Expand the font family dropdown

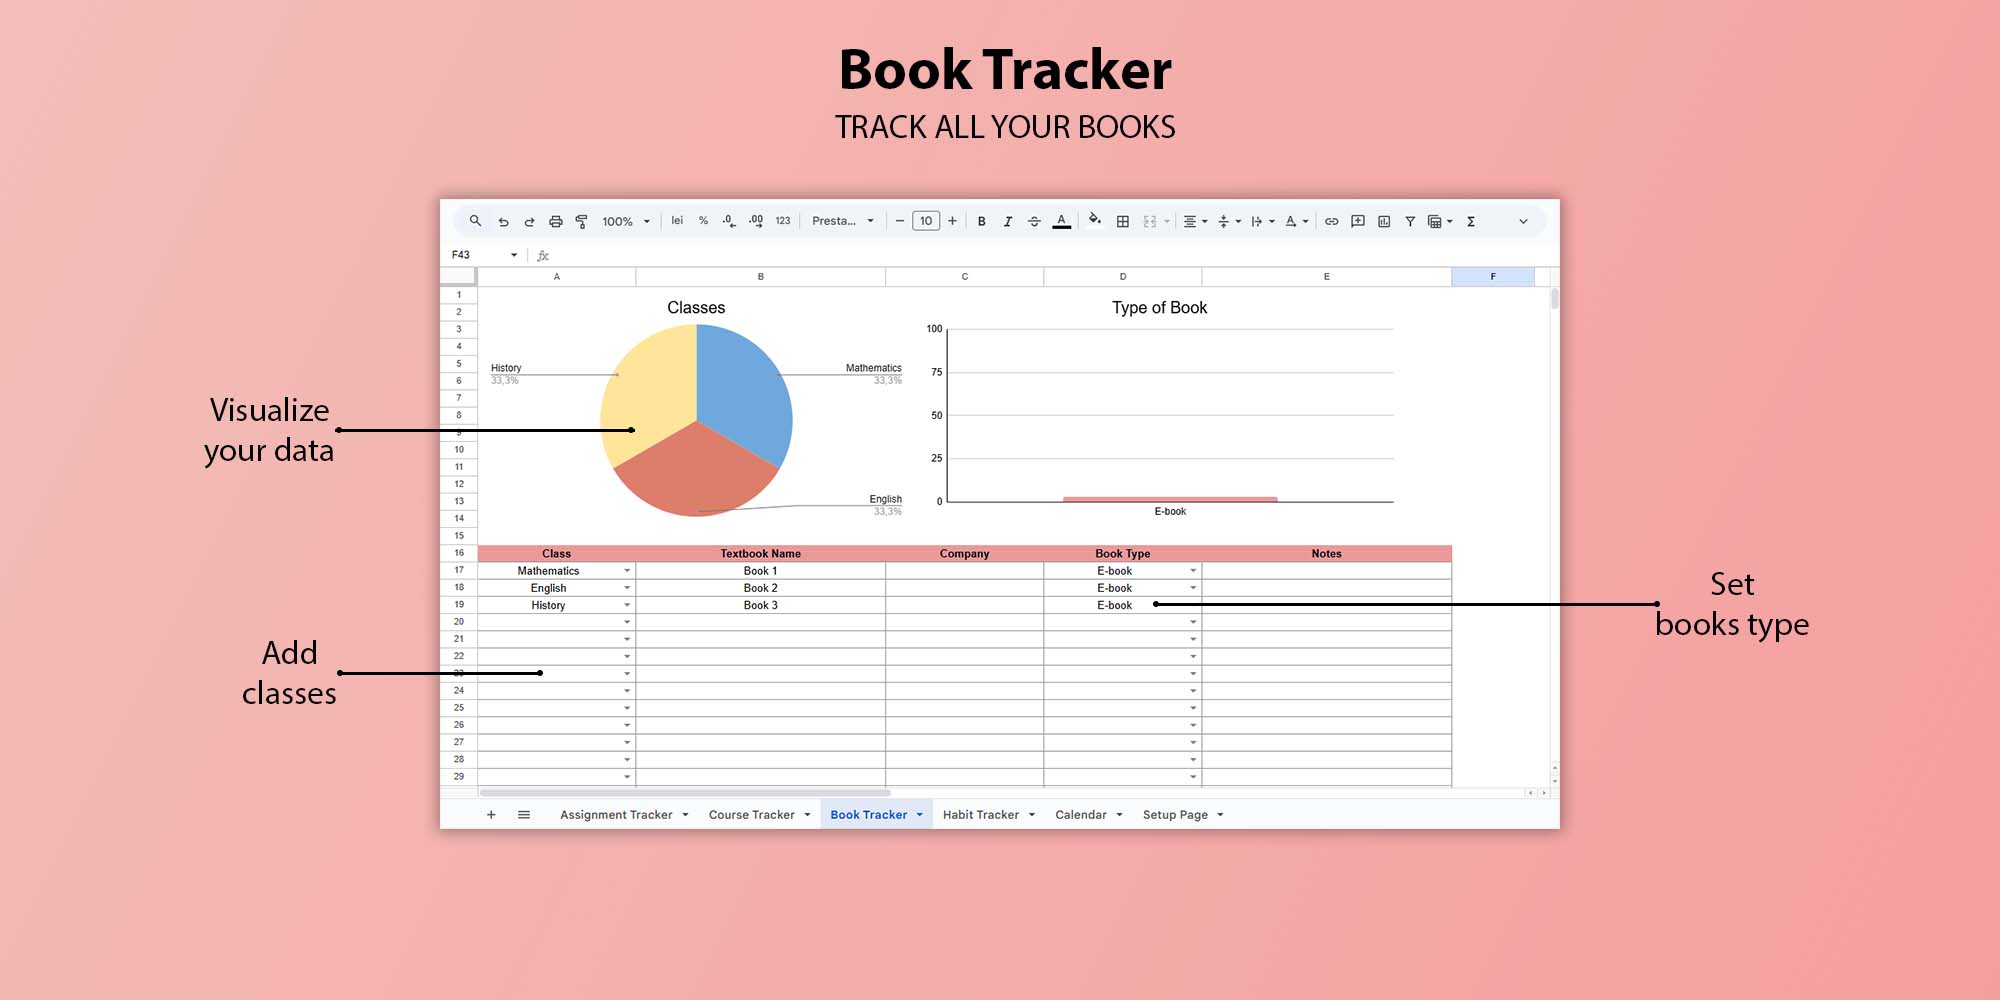coord(843,221)
